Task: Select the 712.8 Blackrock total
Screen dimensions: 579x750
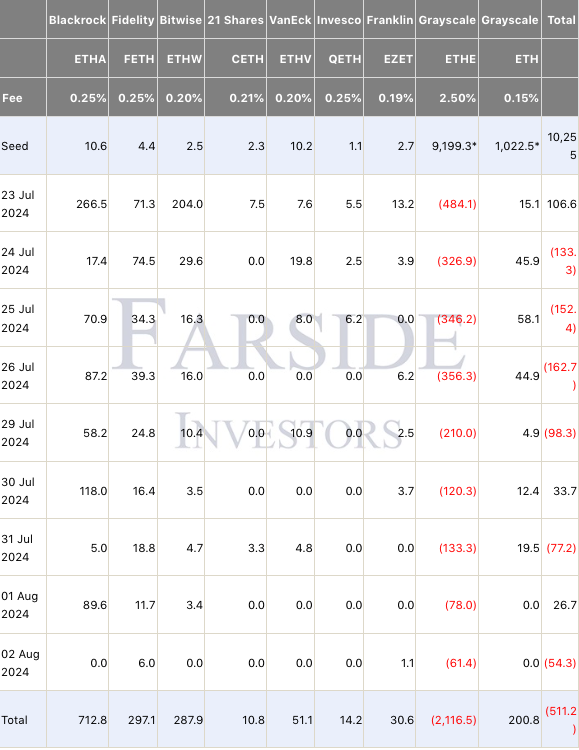Action: point(93,720)
